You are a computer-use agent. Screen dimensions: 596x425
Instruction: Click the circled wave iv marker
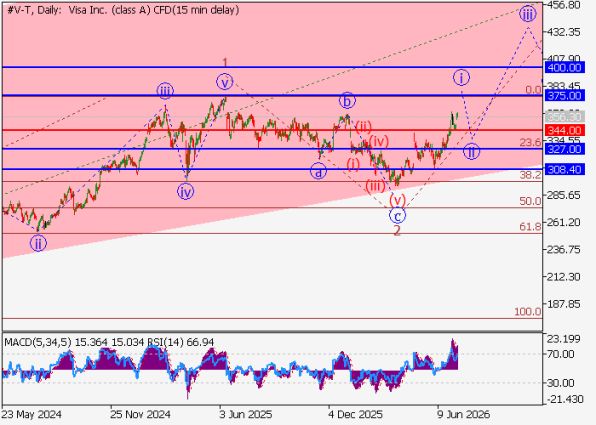(185, 191)
